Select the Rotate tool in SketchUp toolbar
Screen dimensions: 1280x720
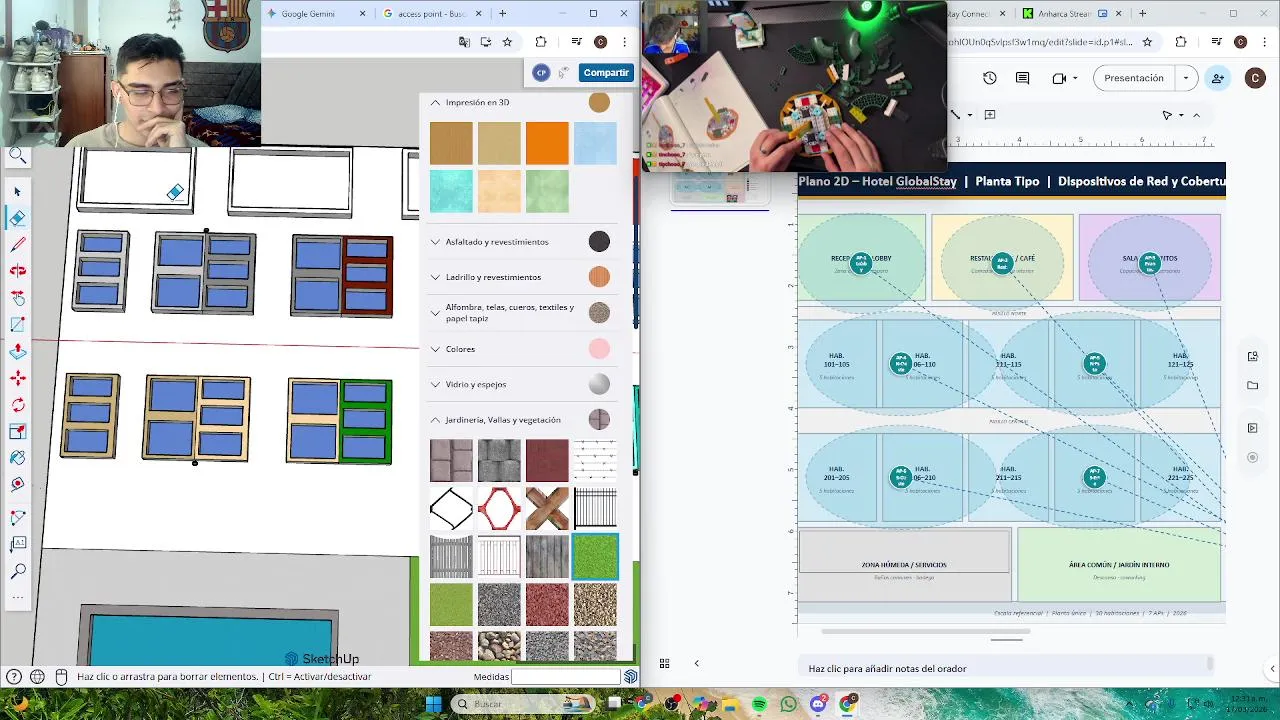tap(17, 405)
